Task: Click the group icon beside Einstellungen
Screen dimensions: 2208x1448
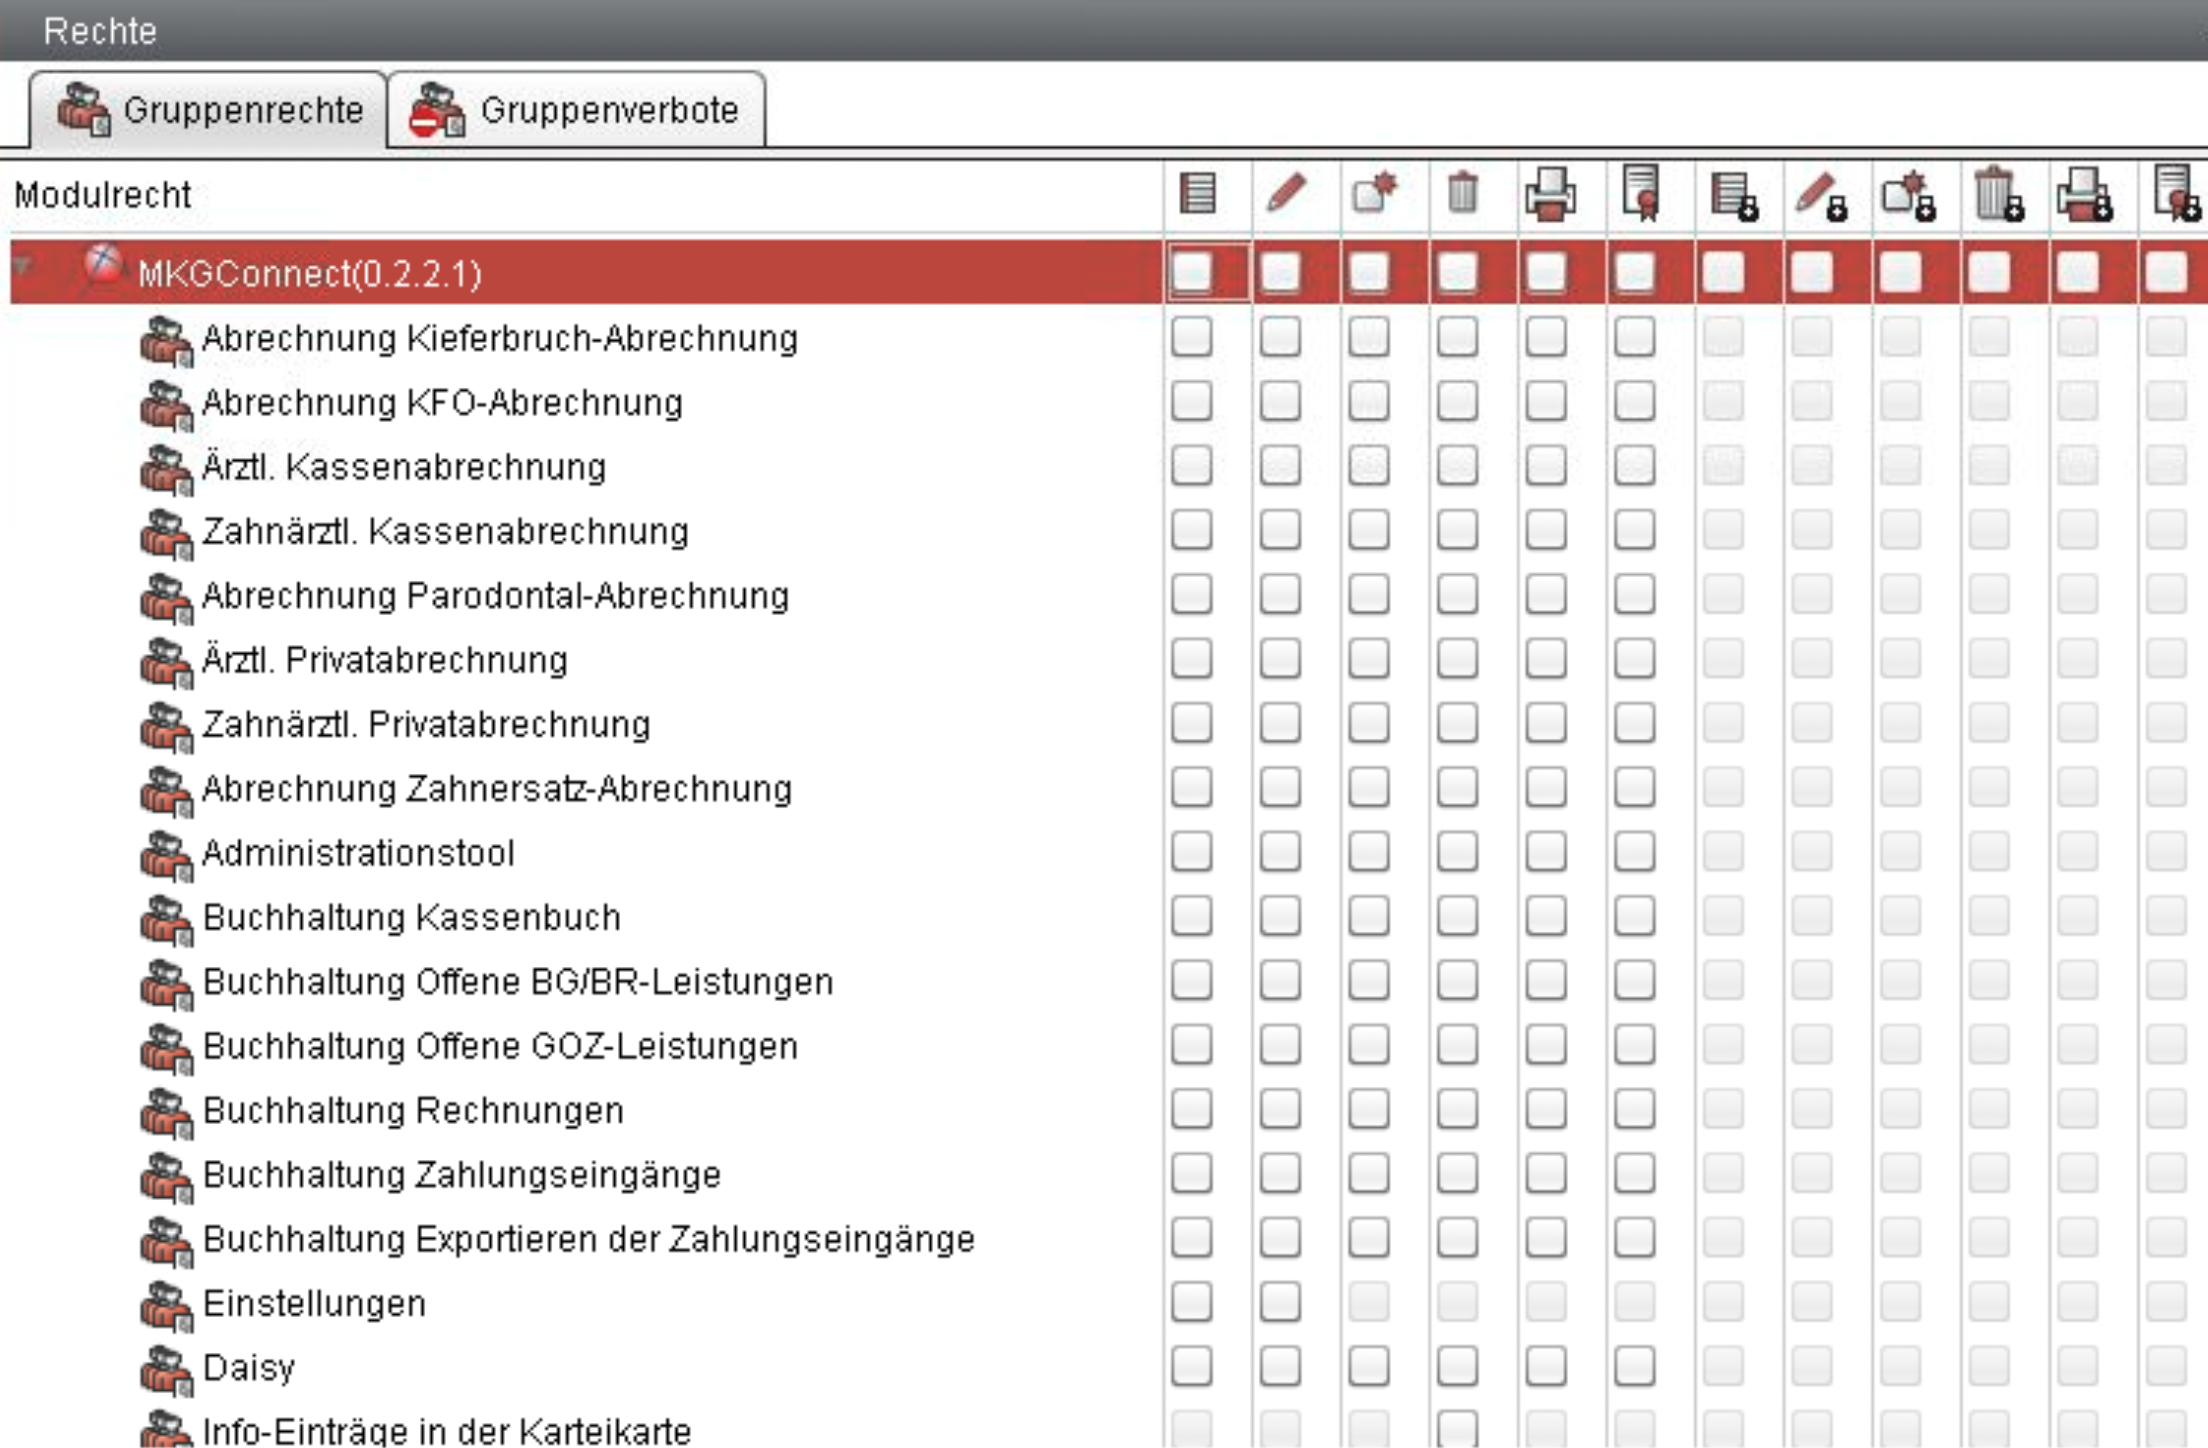Action: tap(166, 1305)
